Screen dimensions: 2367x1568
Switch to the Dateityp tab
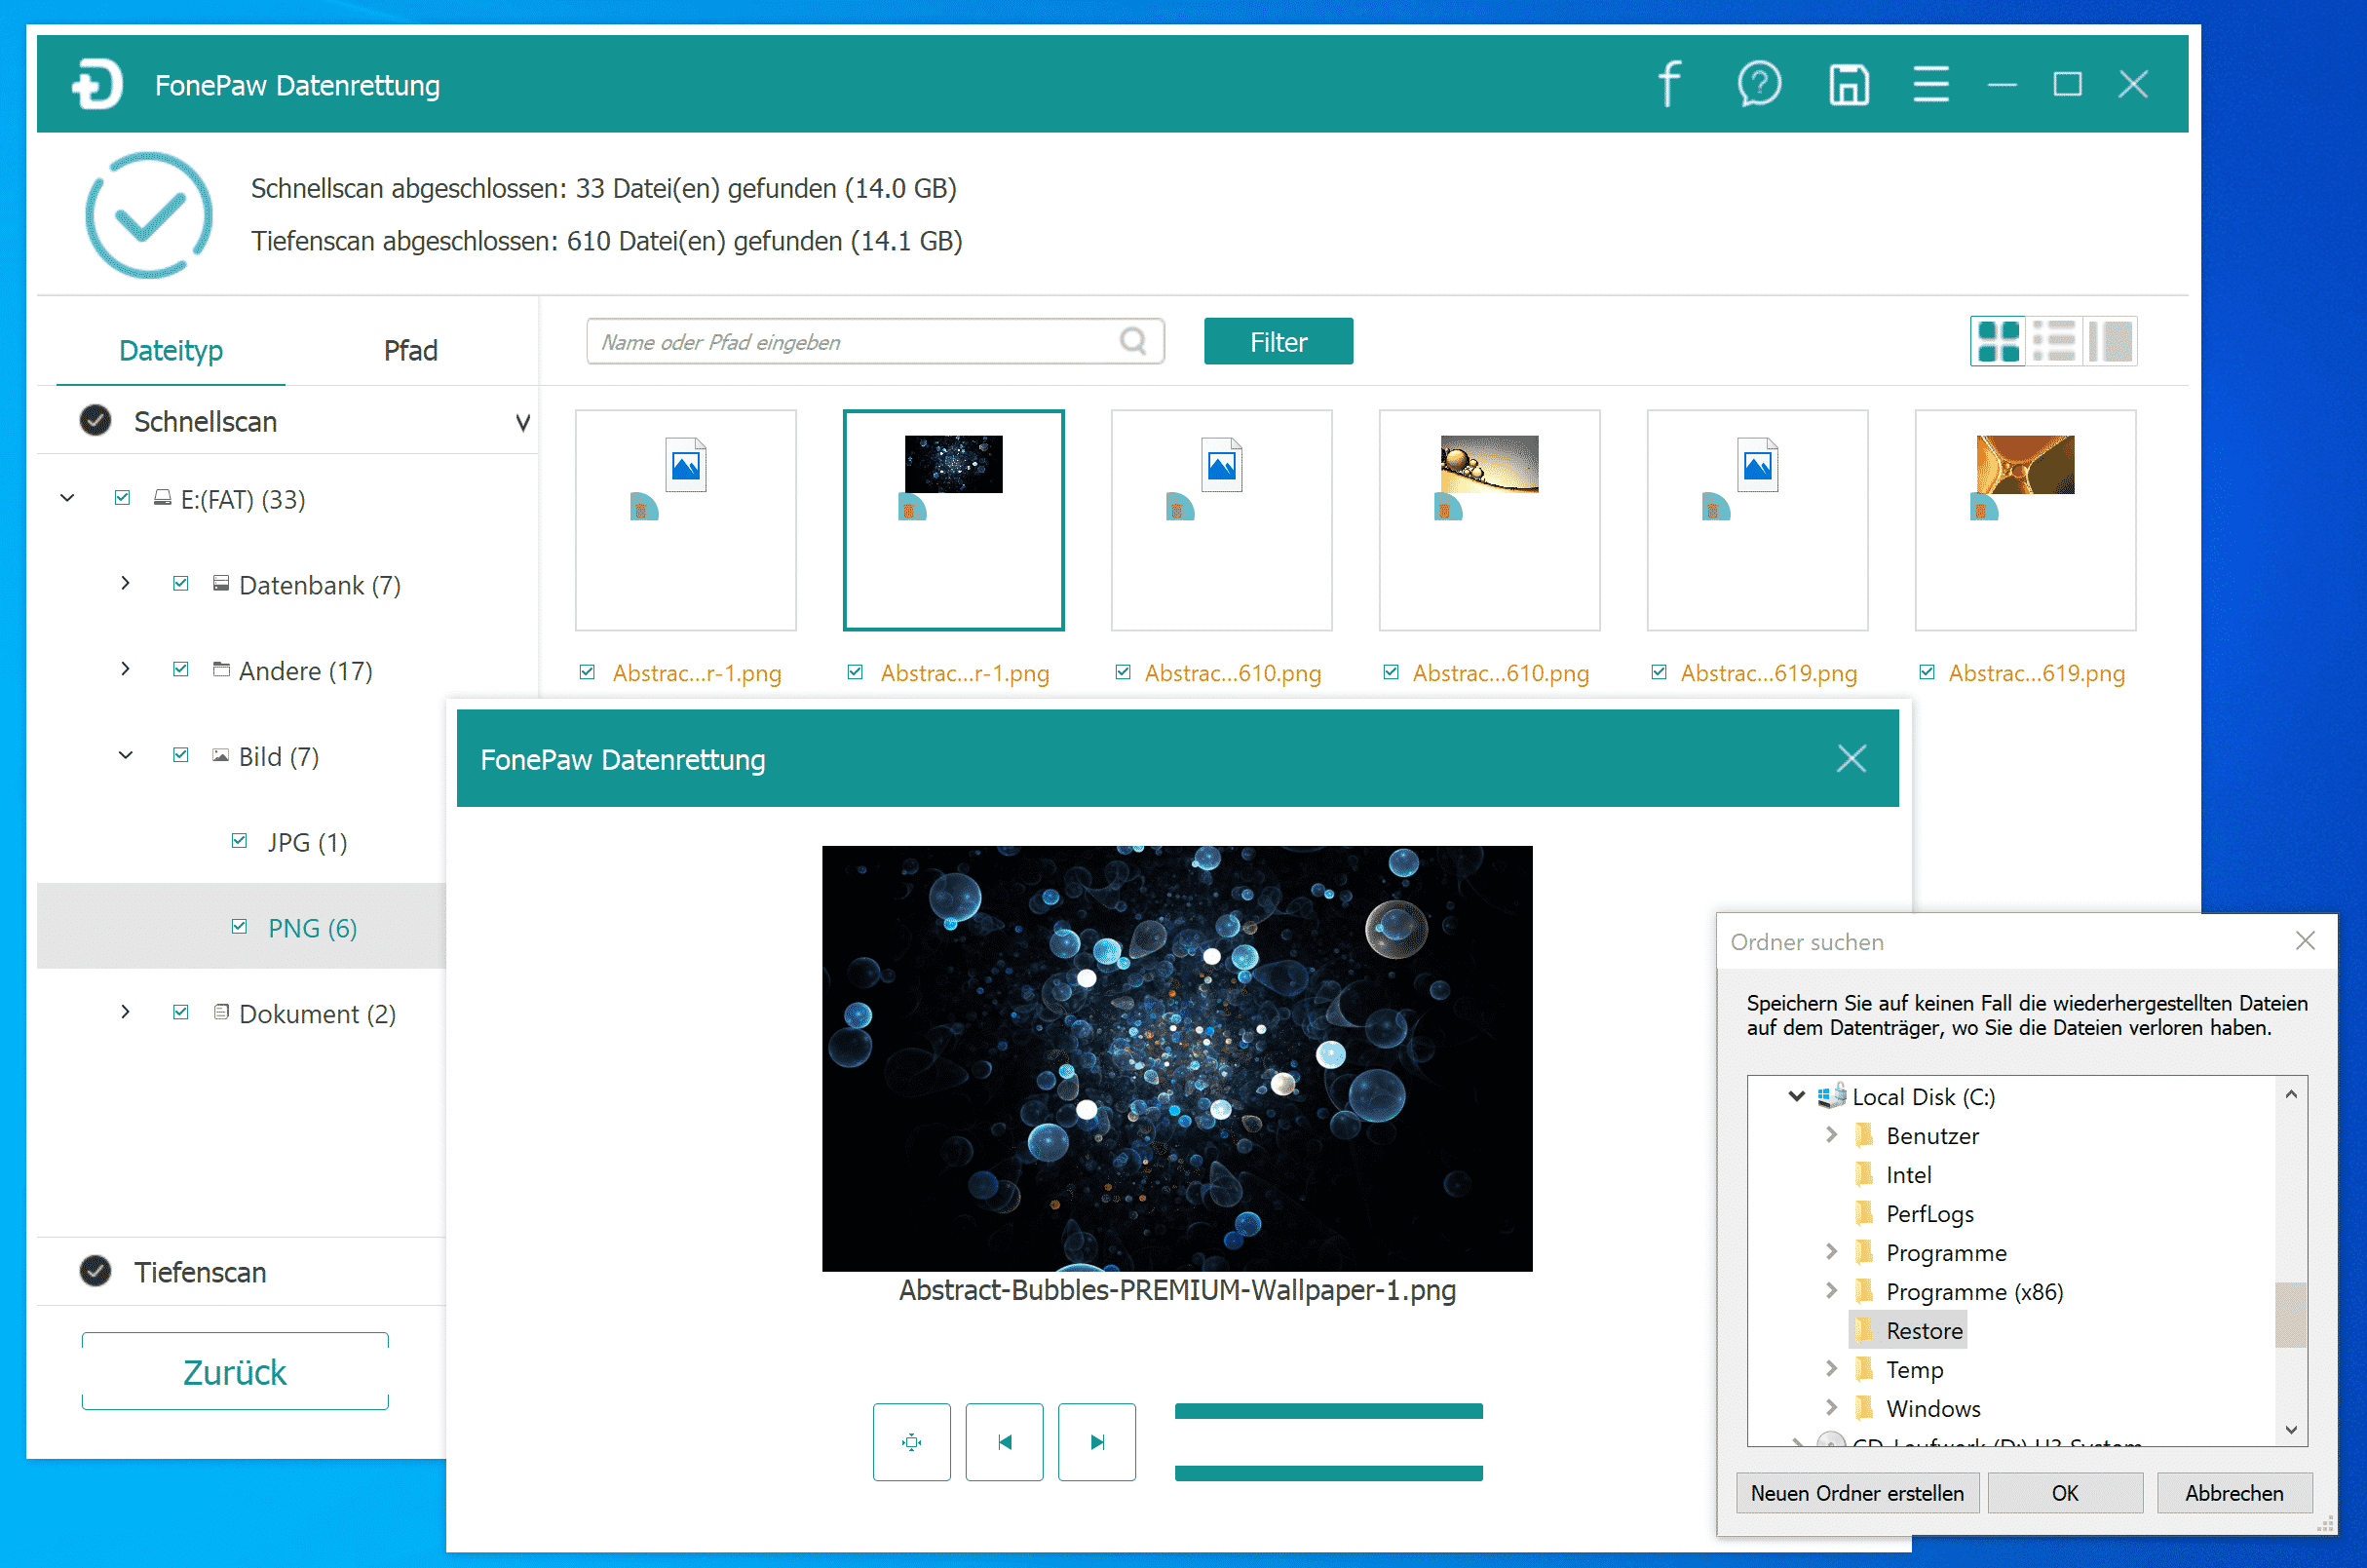[x=171, y=351]
